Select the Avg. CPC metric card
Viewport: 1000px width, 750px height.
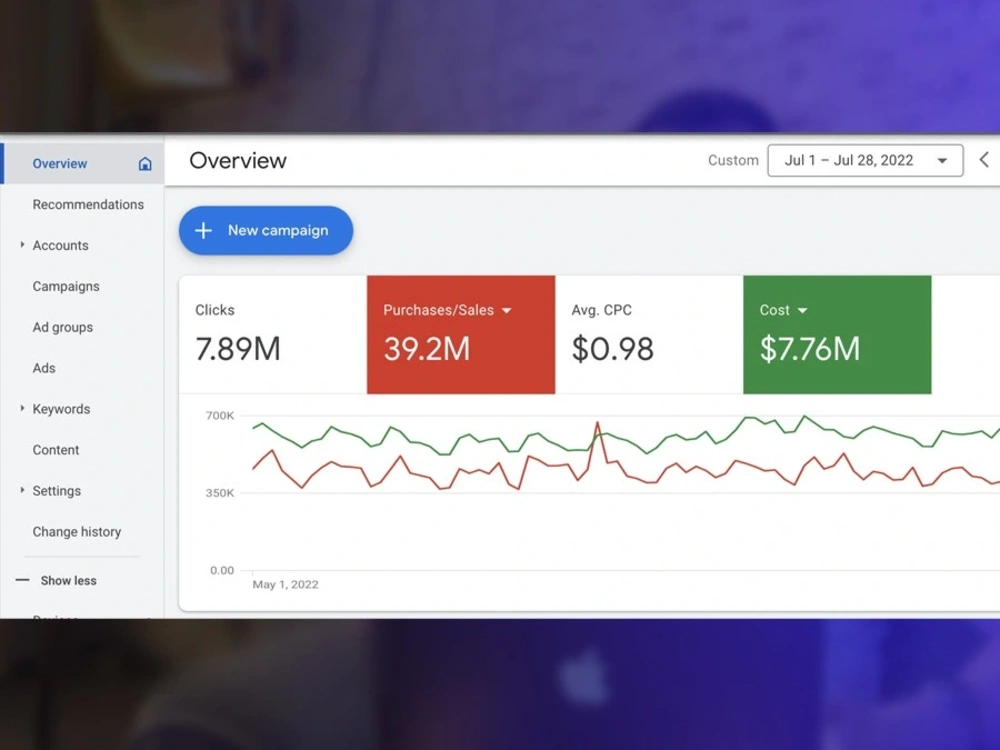click(x=649, y=335)
